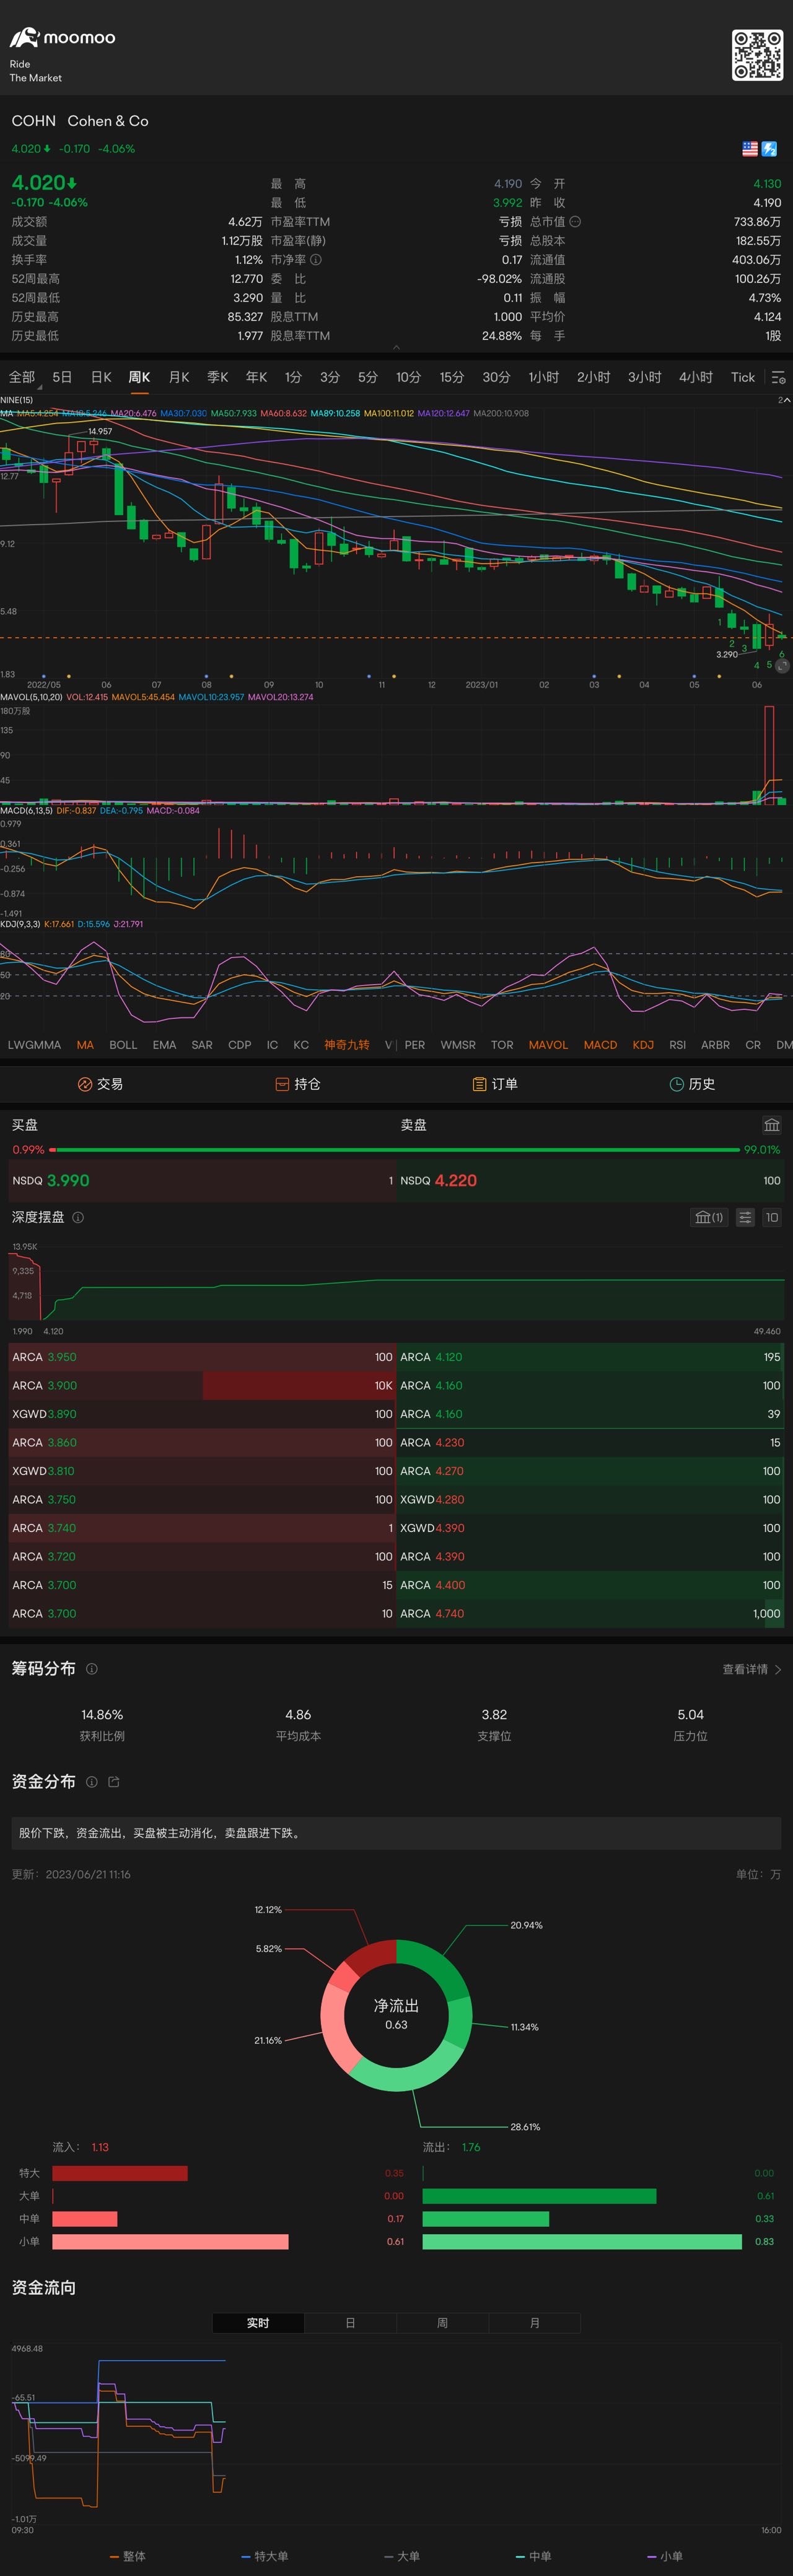
Task: Toggle the MACD indicator
Action: point(600,1044)
